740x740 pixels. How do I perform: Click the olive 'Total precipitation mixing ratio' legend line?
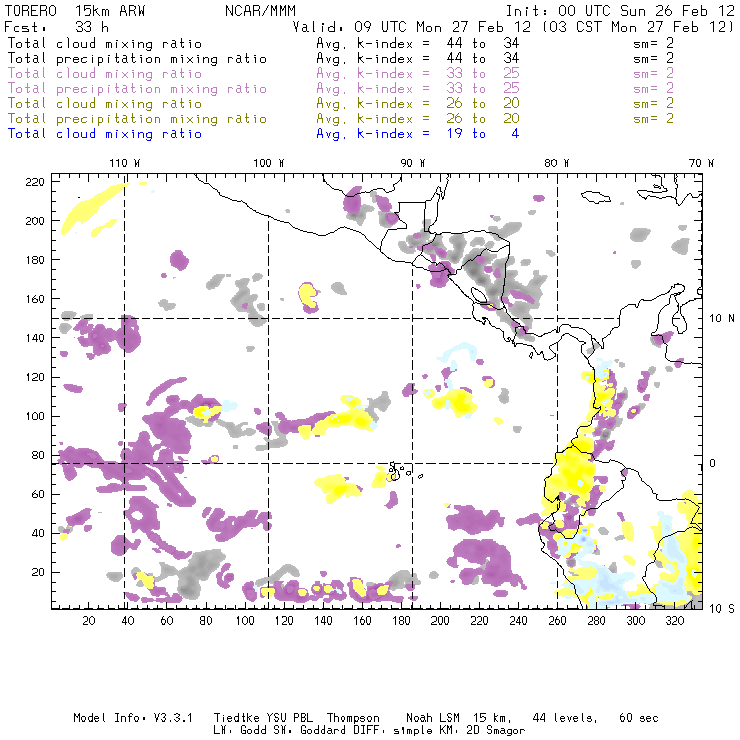point(137,119)
